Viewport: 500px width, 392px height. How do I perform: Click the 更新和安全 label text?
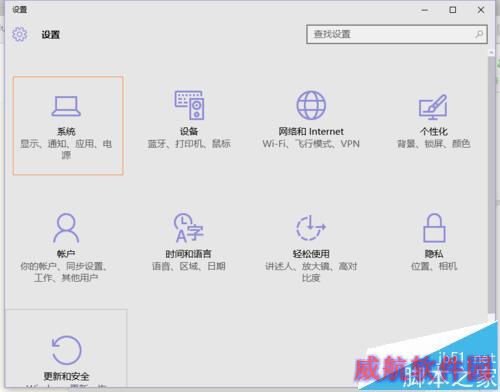coord(66,376)
